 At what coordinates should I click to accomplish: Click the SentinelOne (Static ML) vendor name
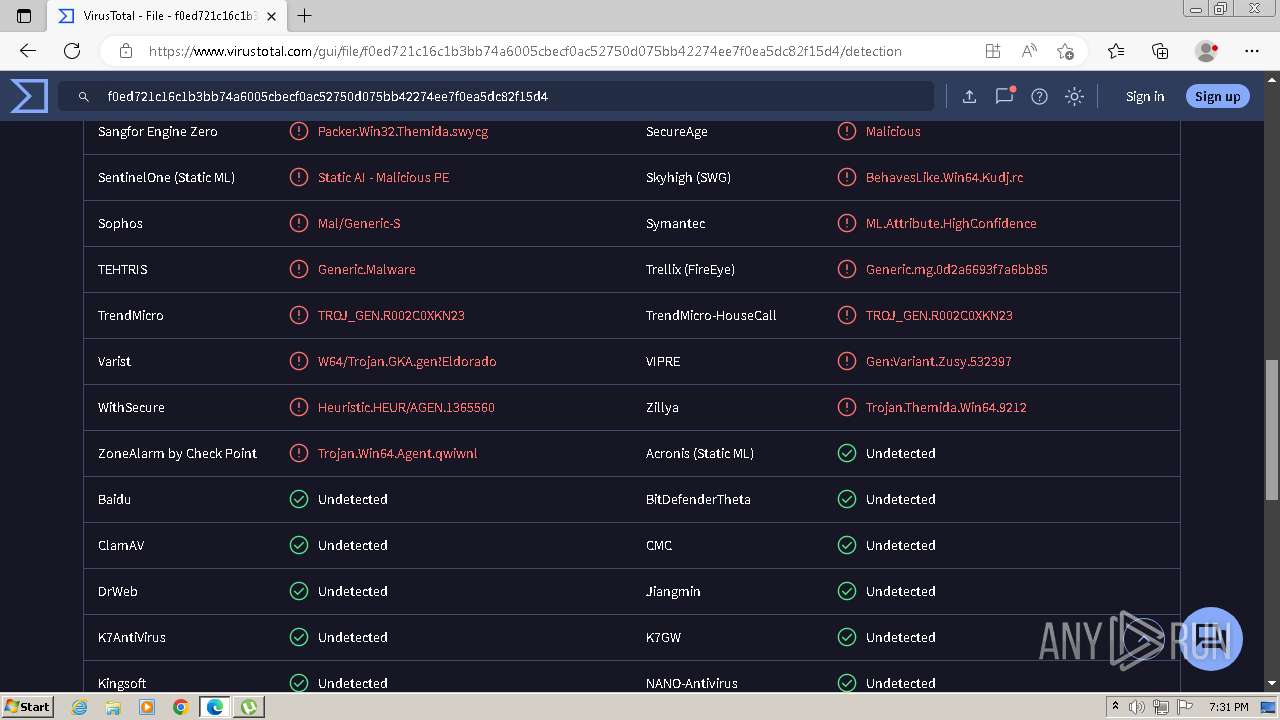point(166,177)
